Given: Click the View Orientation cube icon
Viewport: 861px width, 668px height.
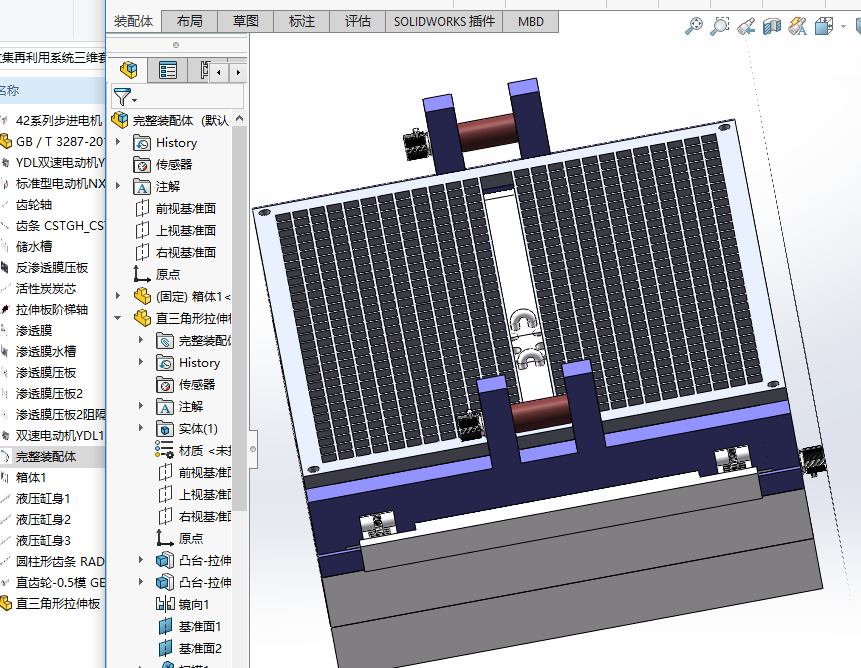Looking at the screenshot, I should (x=822, y=27).
